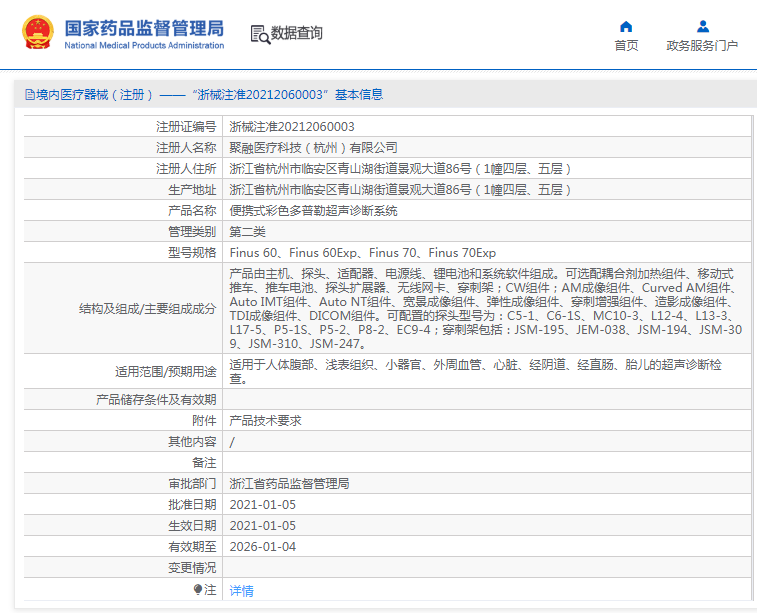
Task: Click National Medical Products Administration subtitle
Action: (x=144, y=45)
